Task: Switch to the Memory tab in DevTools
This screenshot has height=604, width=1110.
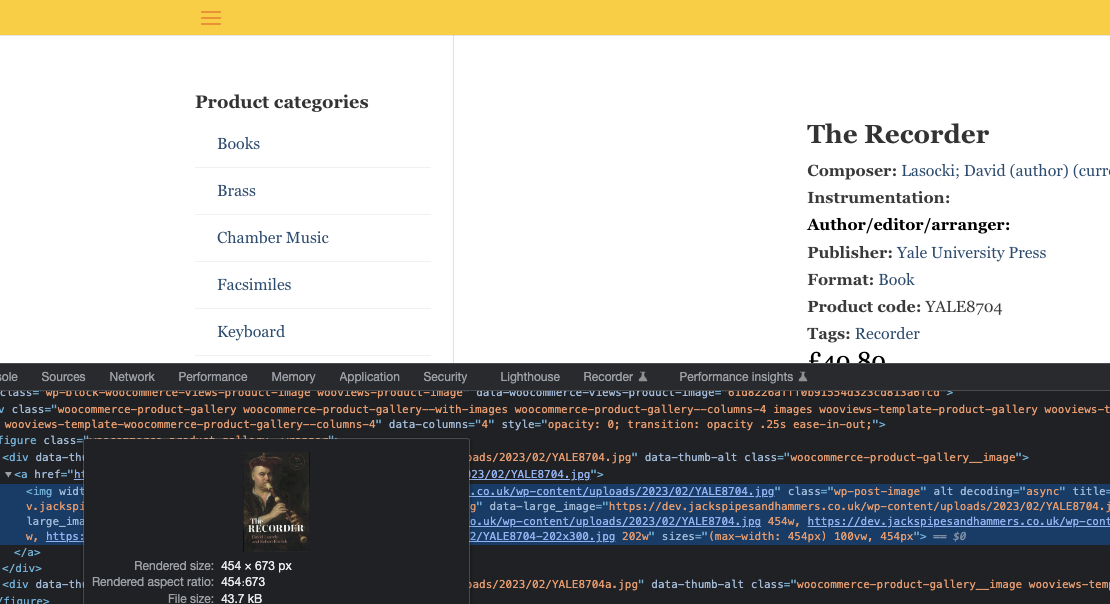Action: click(x=293, y=377)
